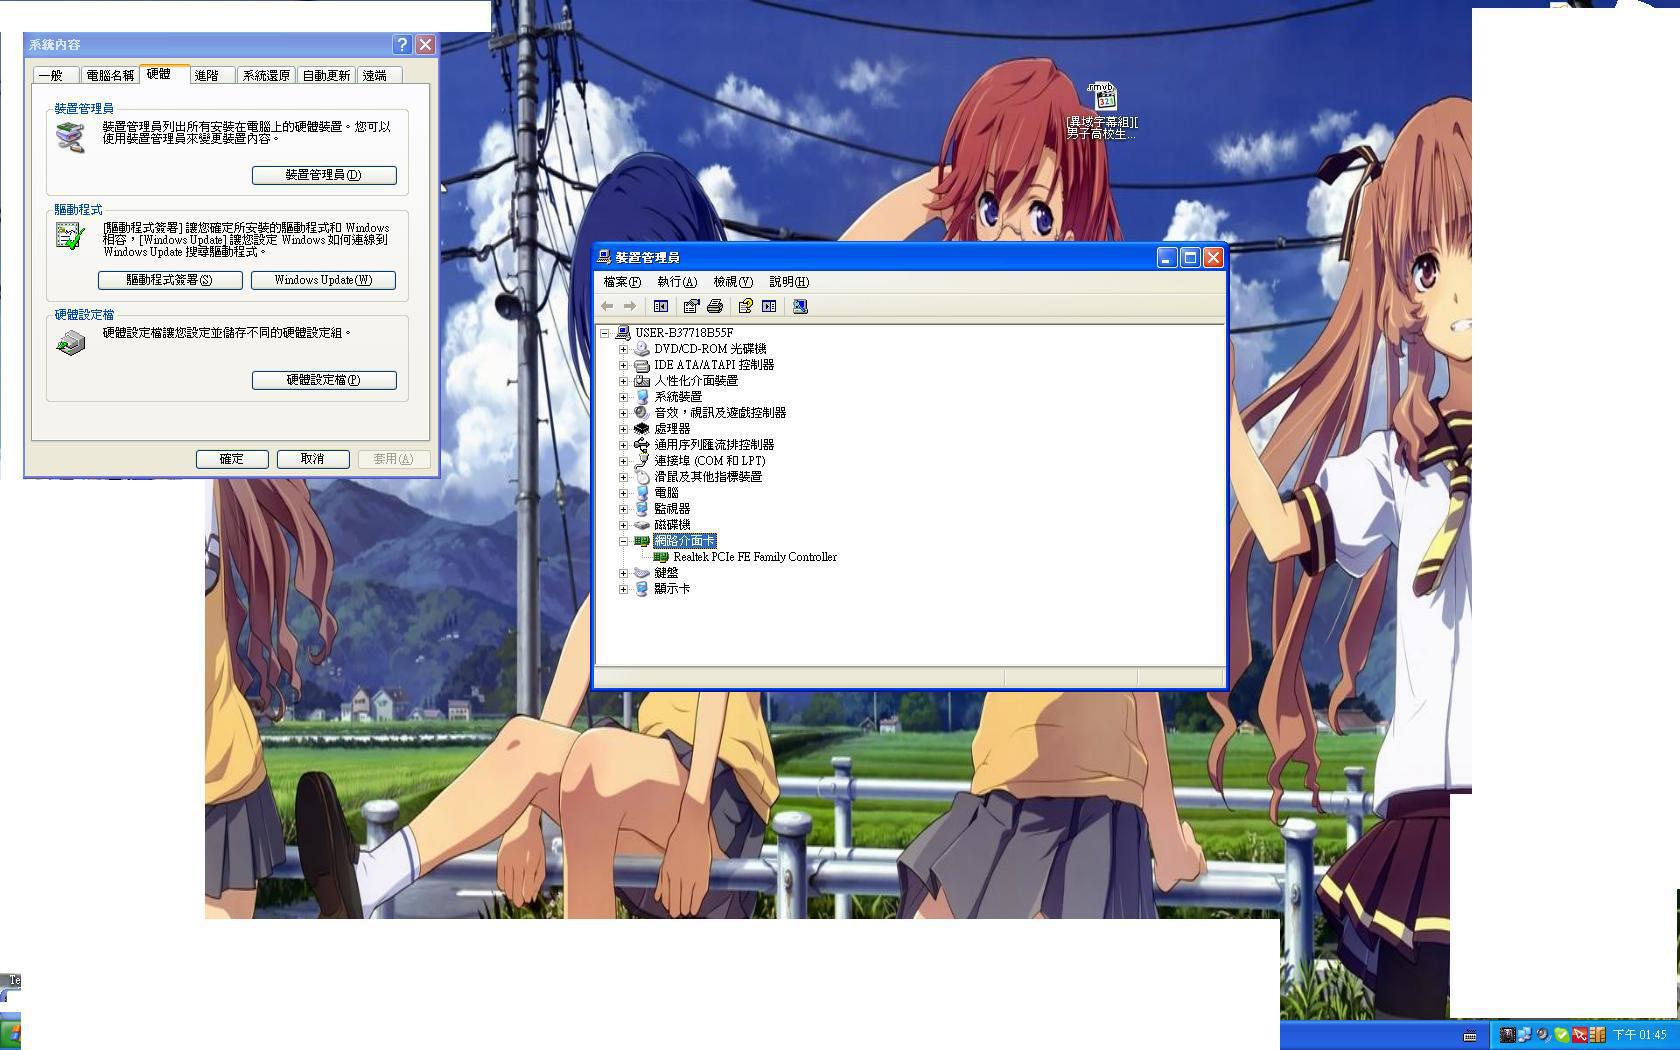Click the USB controller category icon
This screenshot has height=1050, width=1680.
[x=642, y=445]
